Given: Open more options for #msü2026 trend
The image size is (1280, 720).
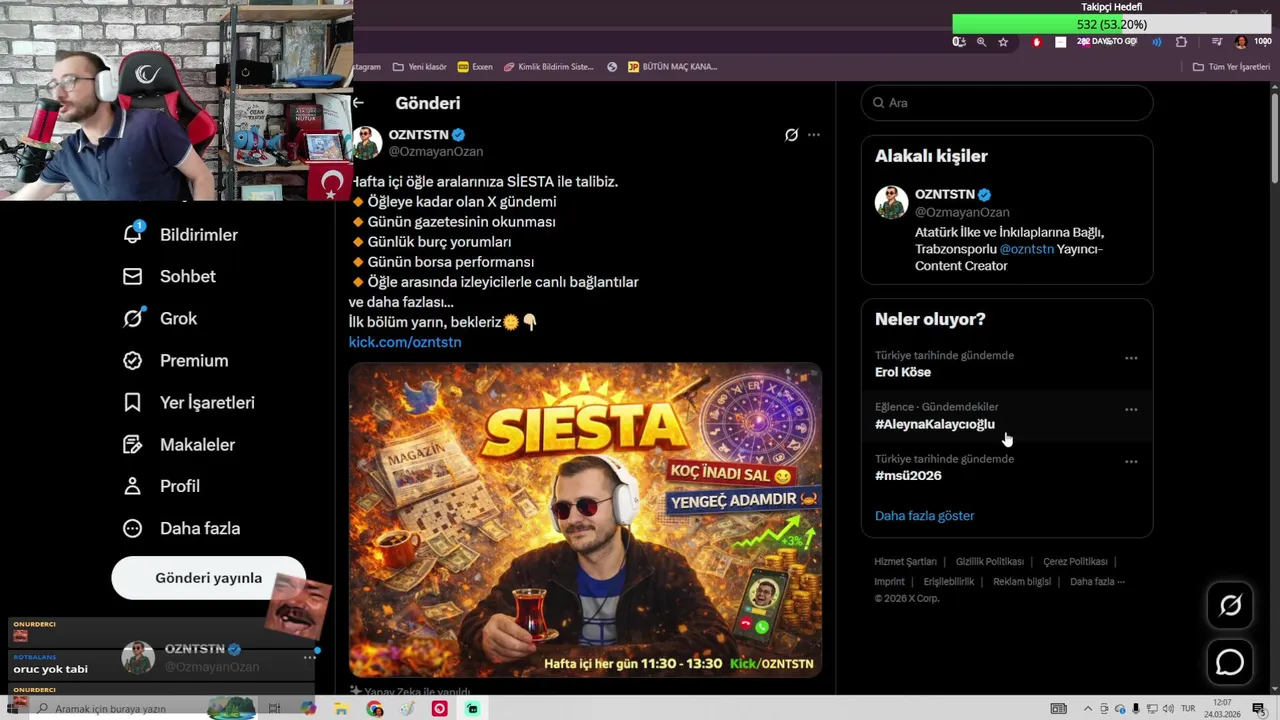Looking at the screenshot, I should pyautogui.click(x=1131, y=462).
